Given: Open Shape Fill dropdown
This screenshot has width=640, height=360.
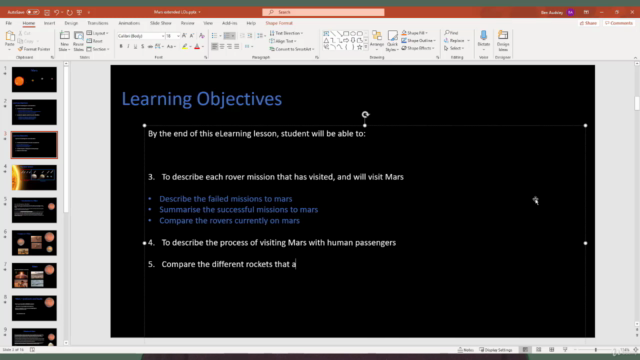Looking at the screenshot, I should click(414, 33).
